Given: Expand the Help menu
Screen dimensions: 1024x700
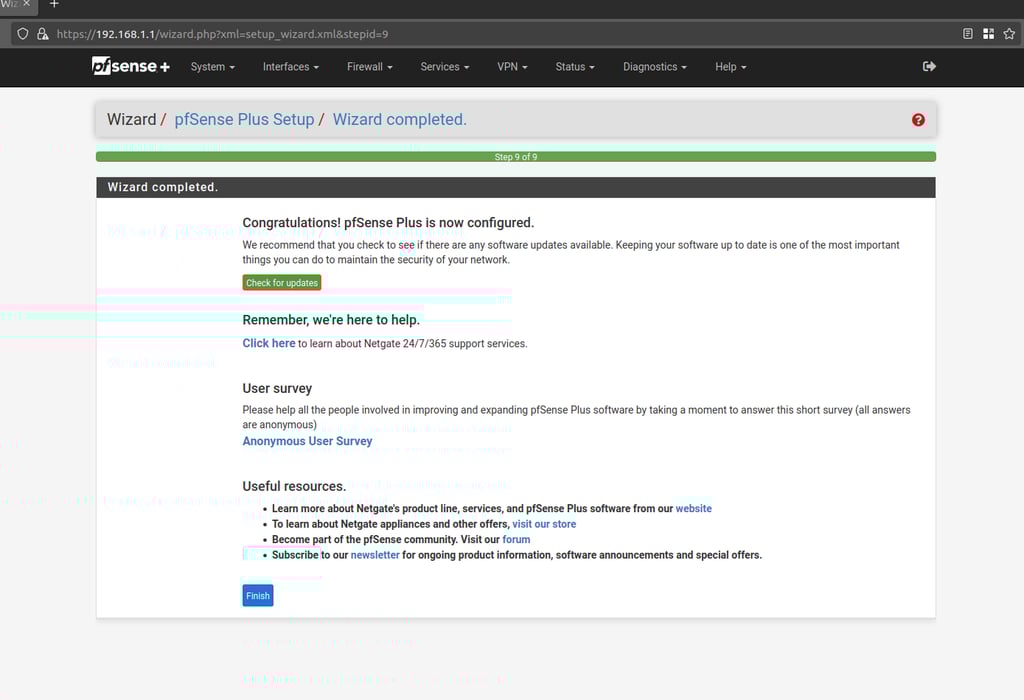Looking at the screenshot, I should (730, 67).
